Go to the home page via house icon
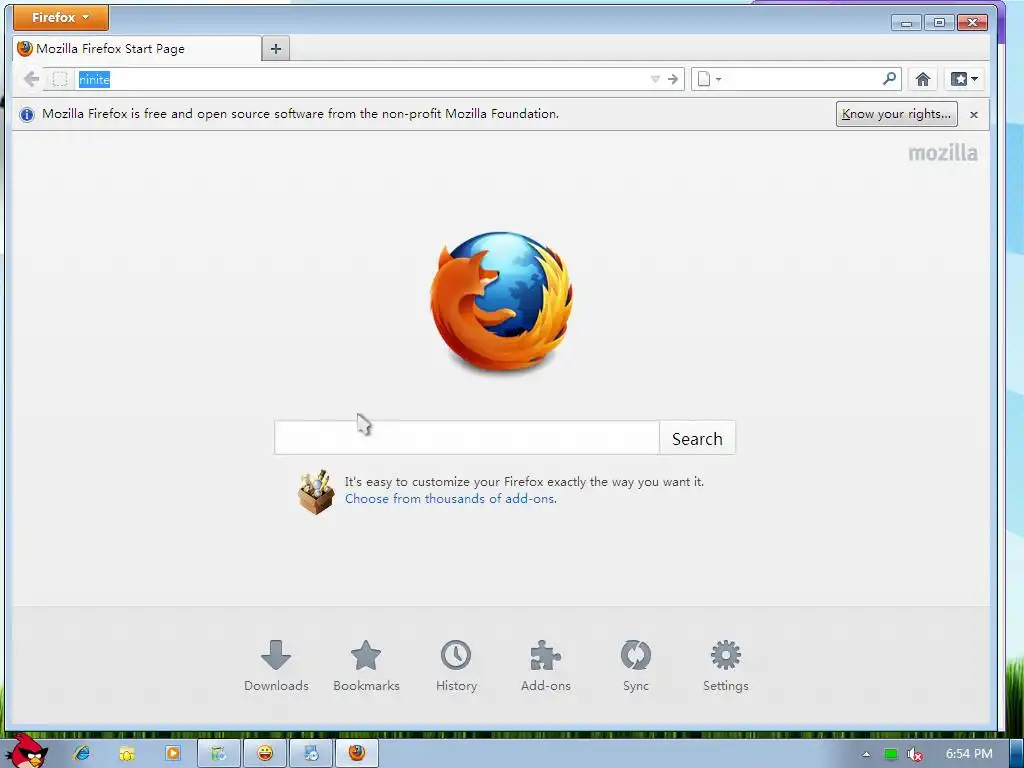The width and height of the screenshot is (1024, 768). 922,80
